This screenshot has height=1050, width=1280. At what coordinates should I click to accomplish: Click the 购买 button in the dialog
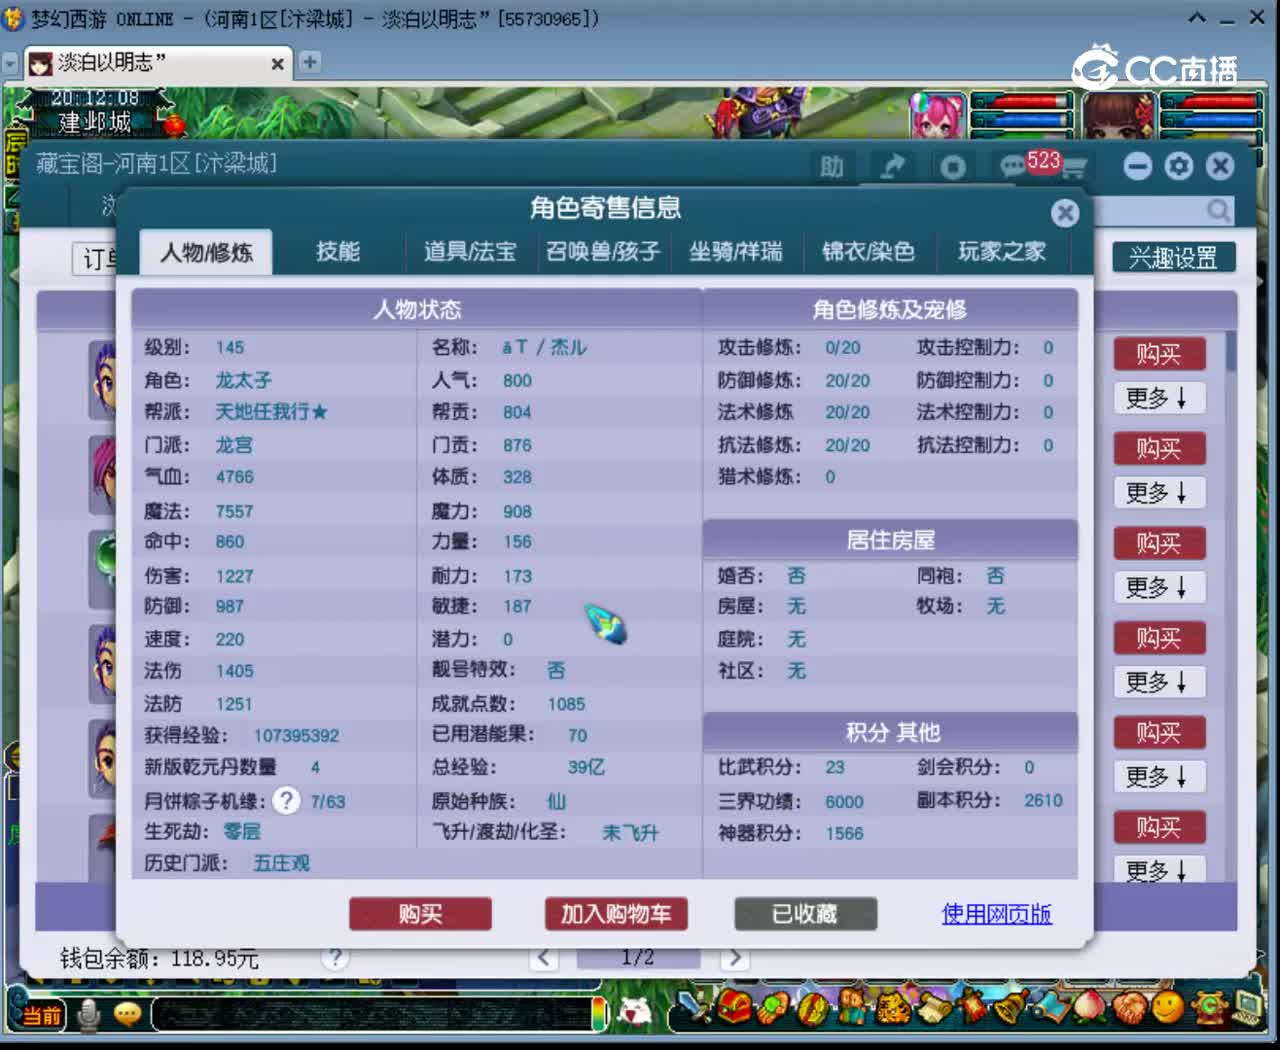(x=420, y=914)
